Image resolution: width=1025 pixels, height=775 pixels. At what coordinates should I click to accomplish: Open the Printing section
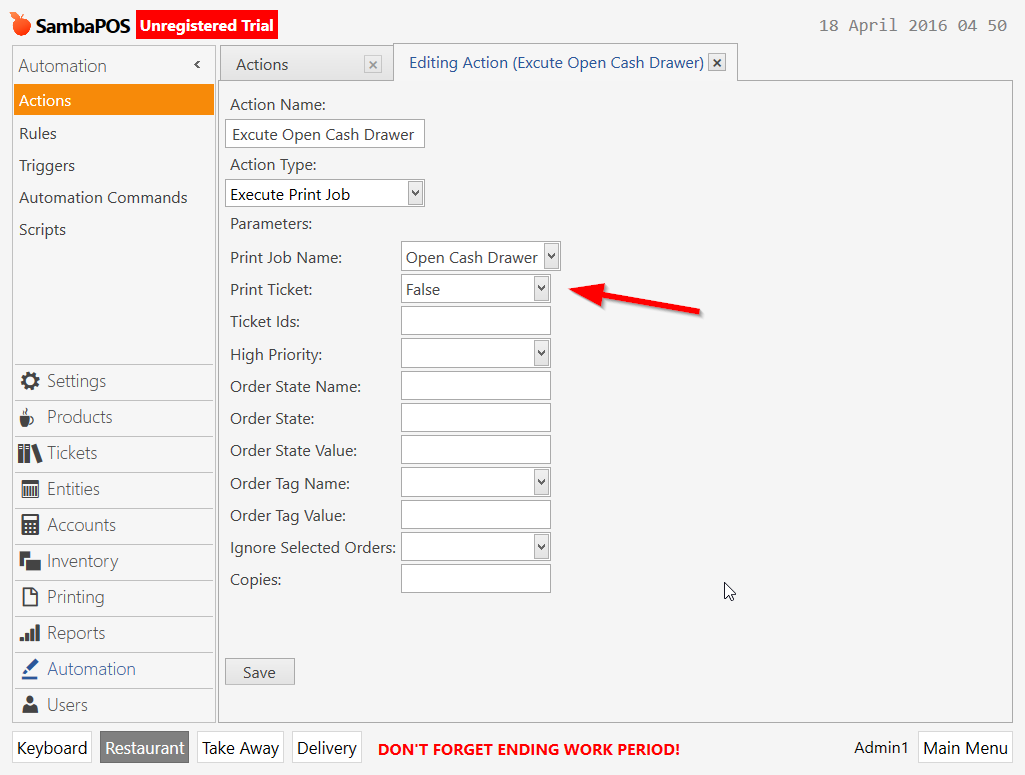pos(114,597)
